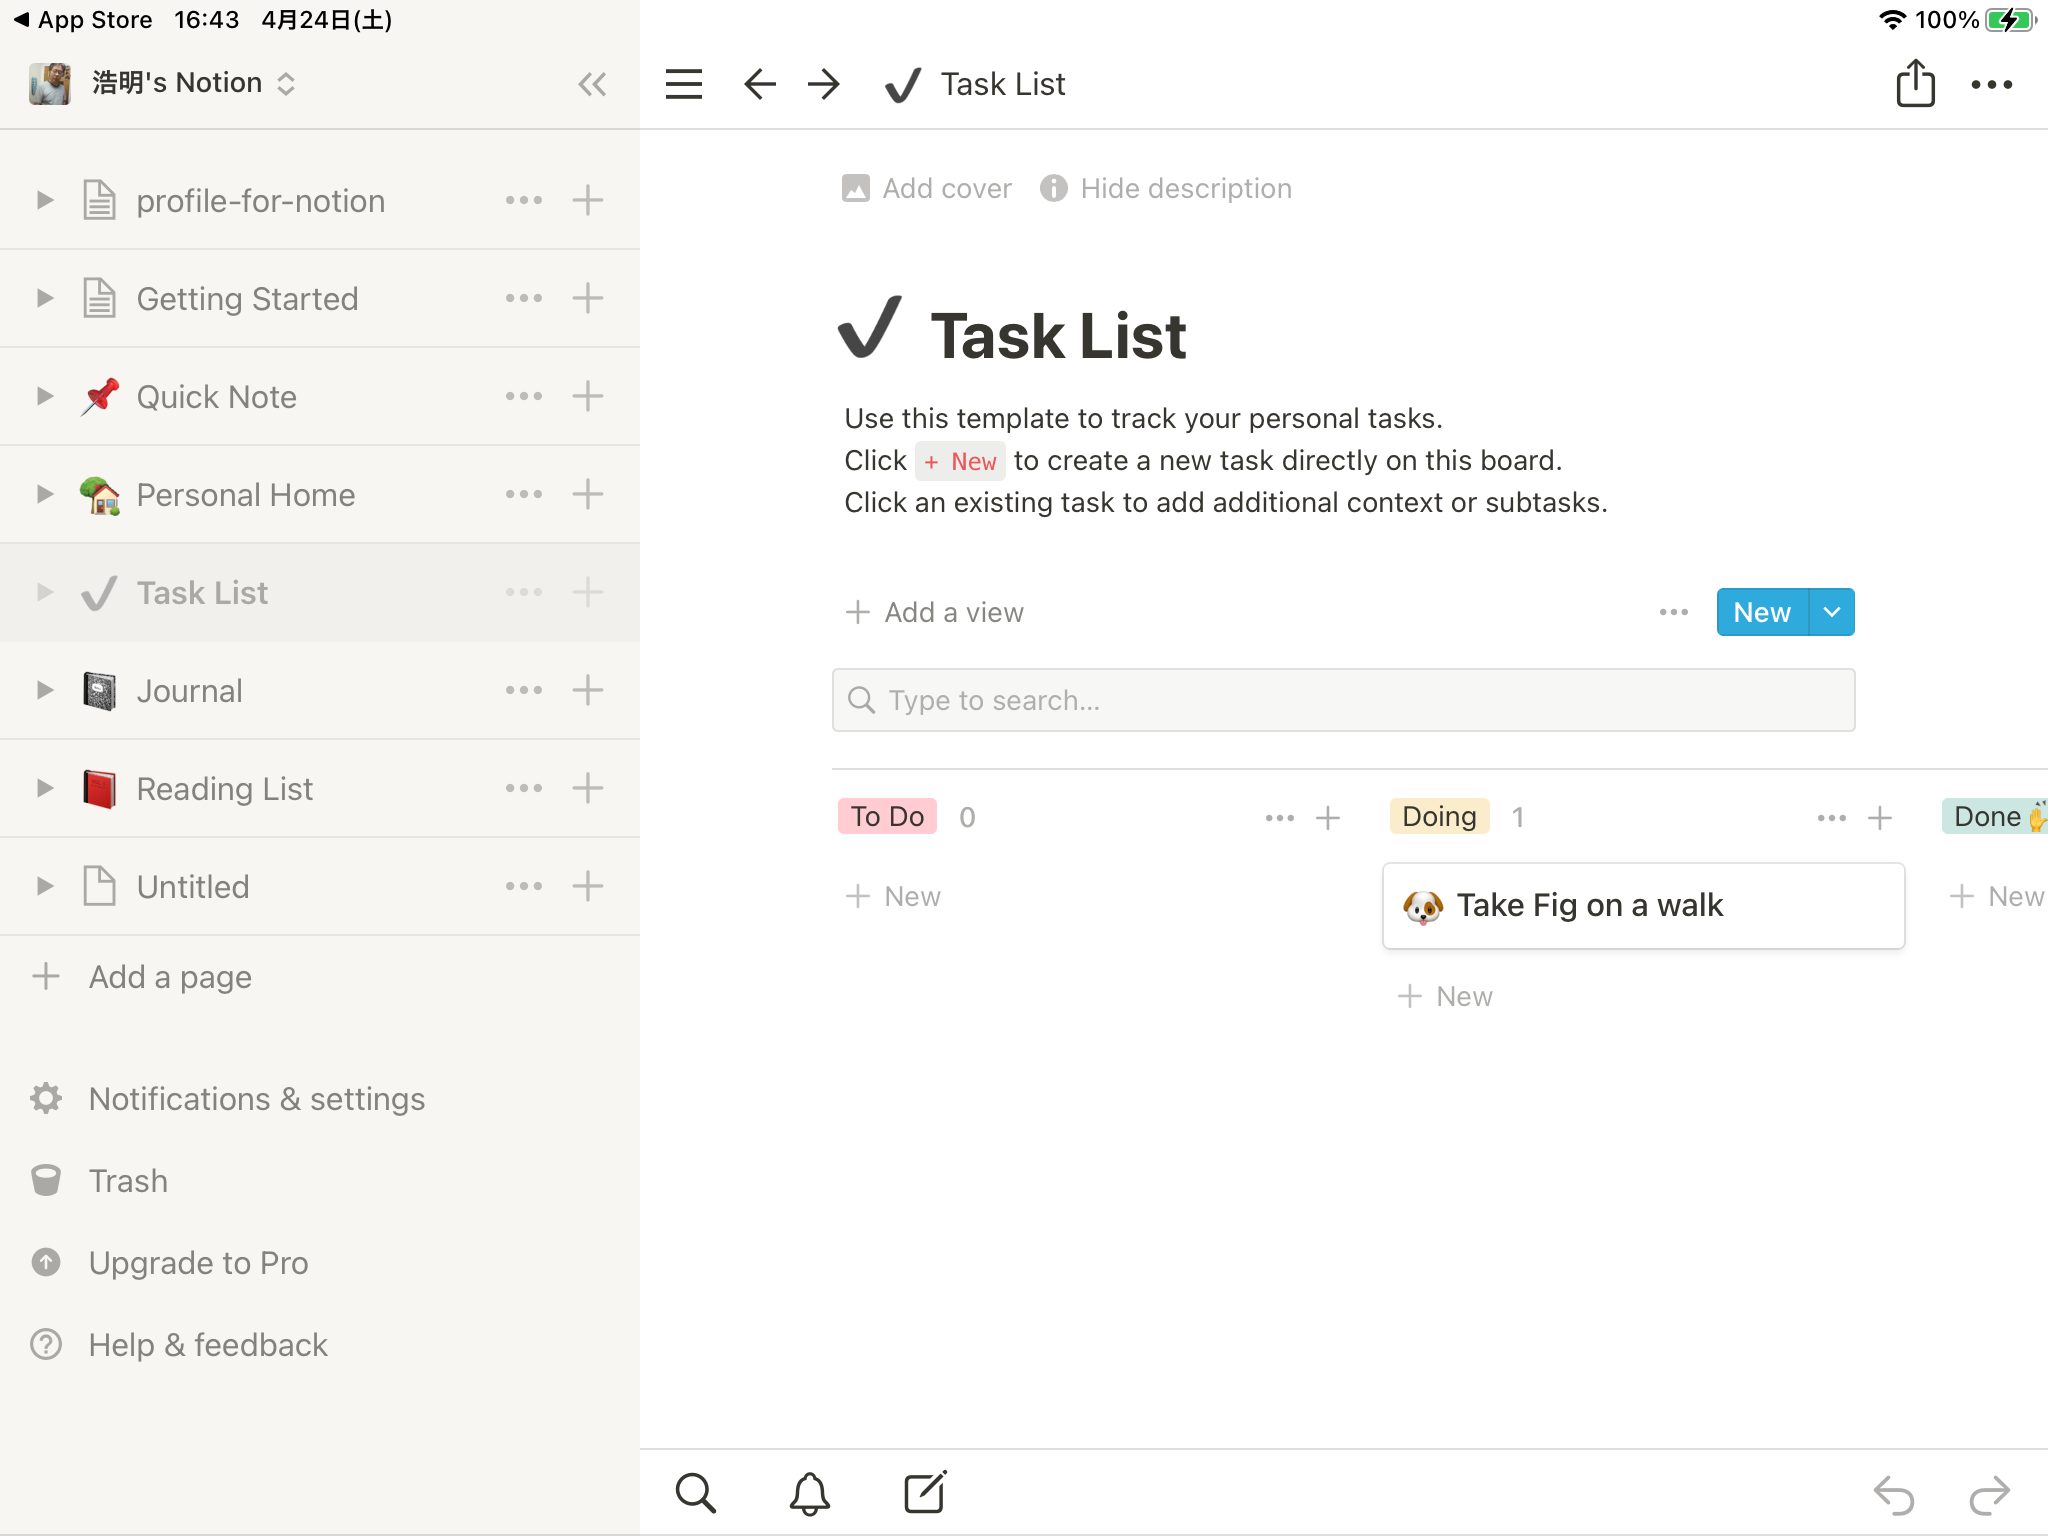Click Add a view
The image size is (2048, 1536).
[935, 612]
